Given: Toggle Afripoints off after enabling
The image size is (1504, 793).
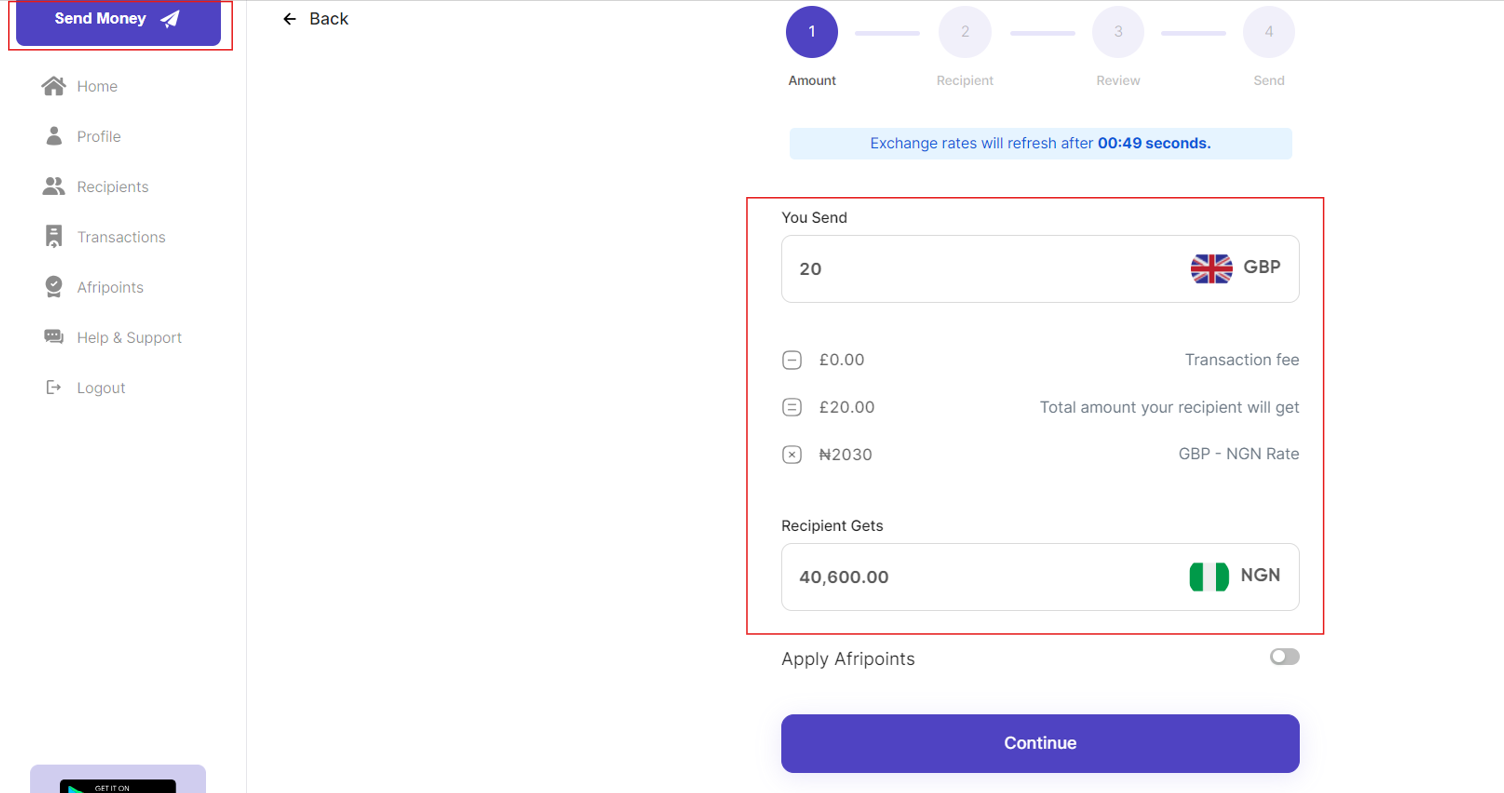Looking at the screenshot, I should 1284,657.
